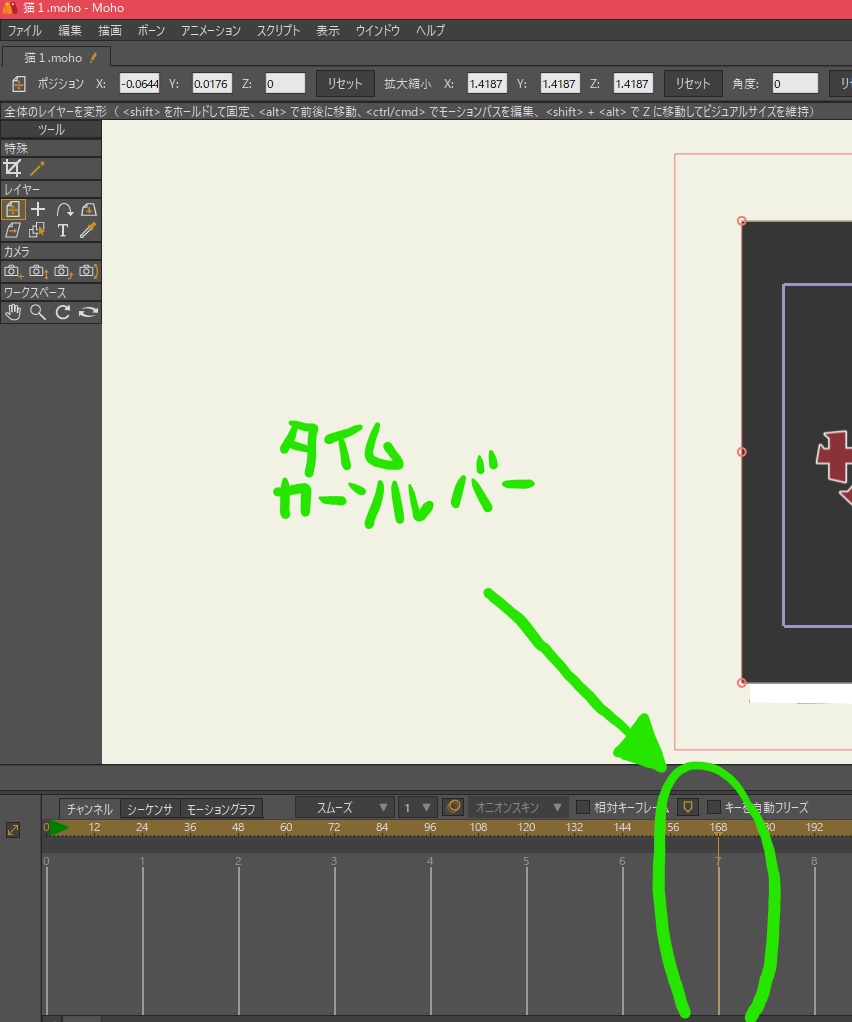Image resolution: width=852 pixels, height=1022 pixels.
Task: Open the オニオンスキン dropdown
Action: pyautogui.click(x=518, y=807)
